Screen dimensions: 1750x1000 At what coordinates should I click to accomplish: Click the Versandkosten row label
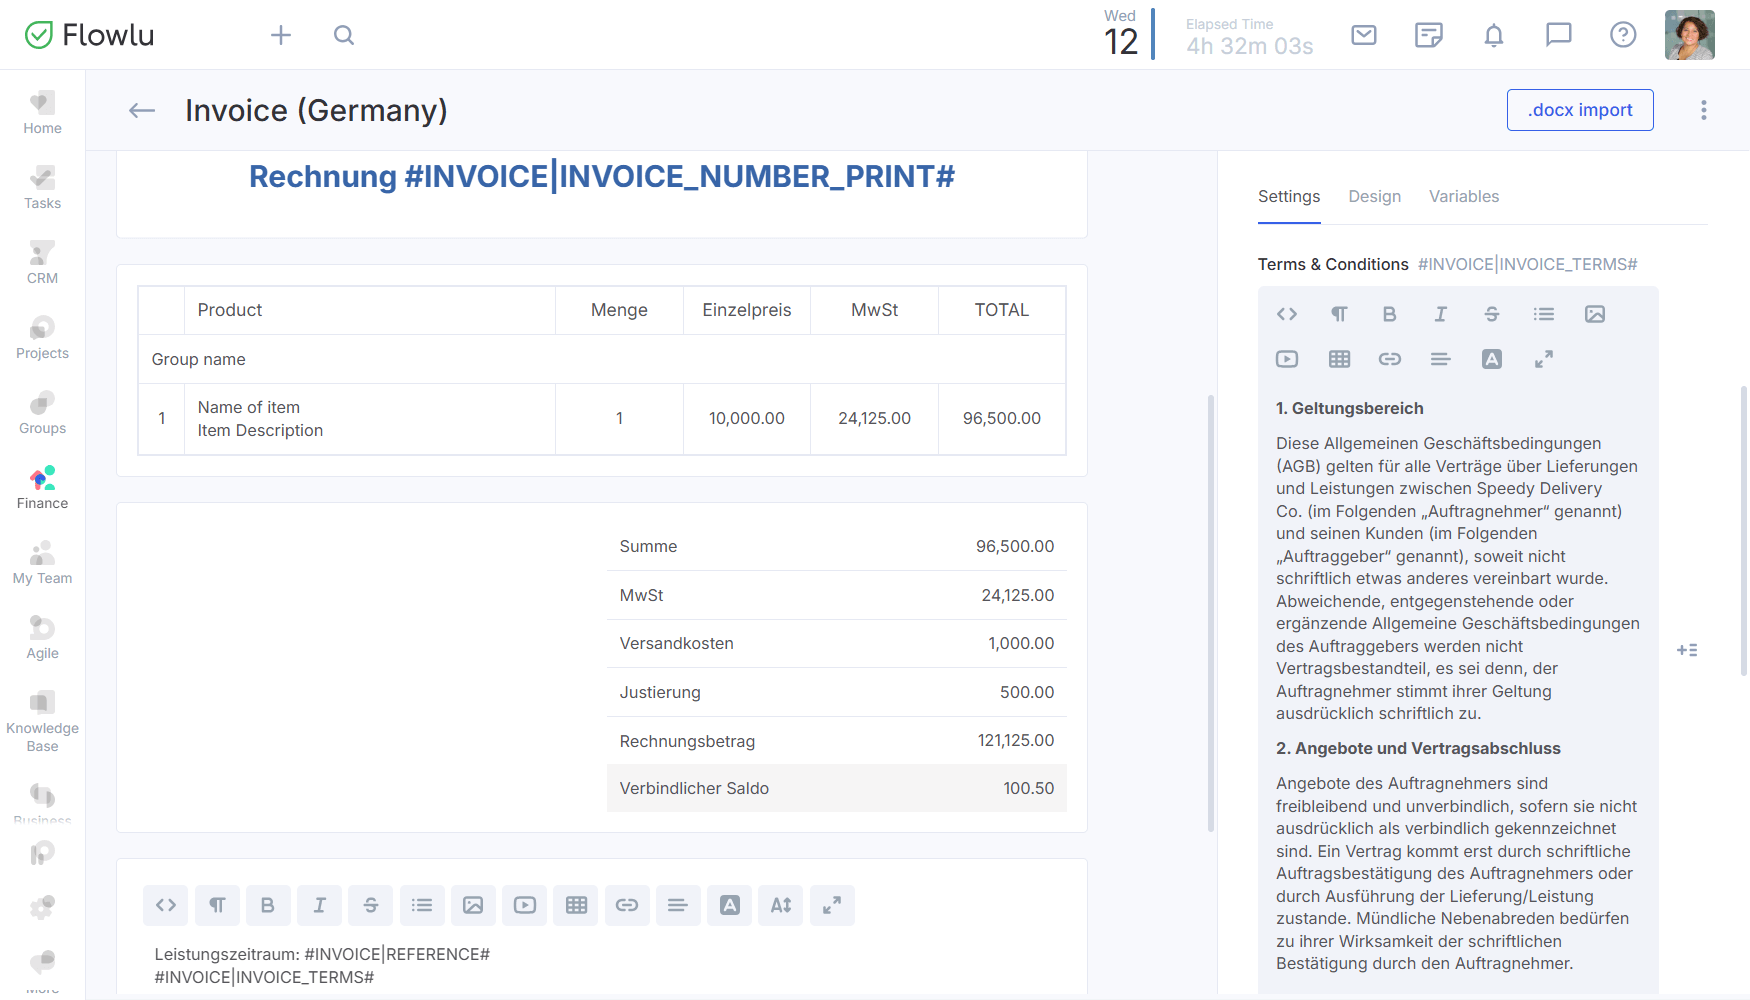click(x=676, y=643)
